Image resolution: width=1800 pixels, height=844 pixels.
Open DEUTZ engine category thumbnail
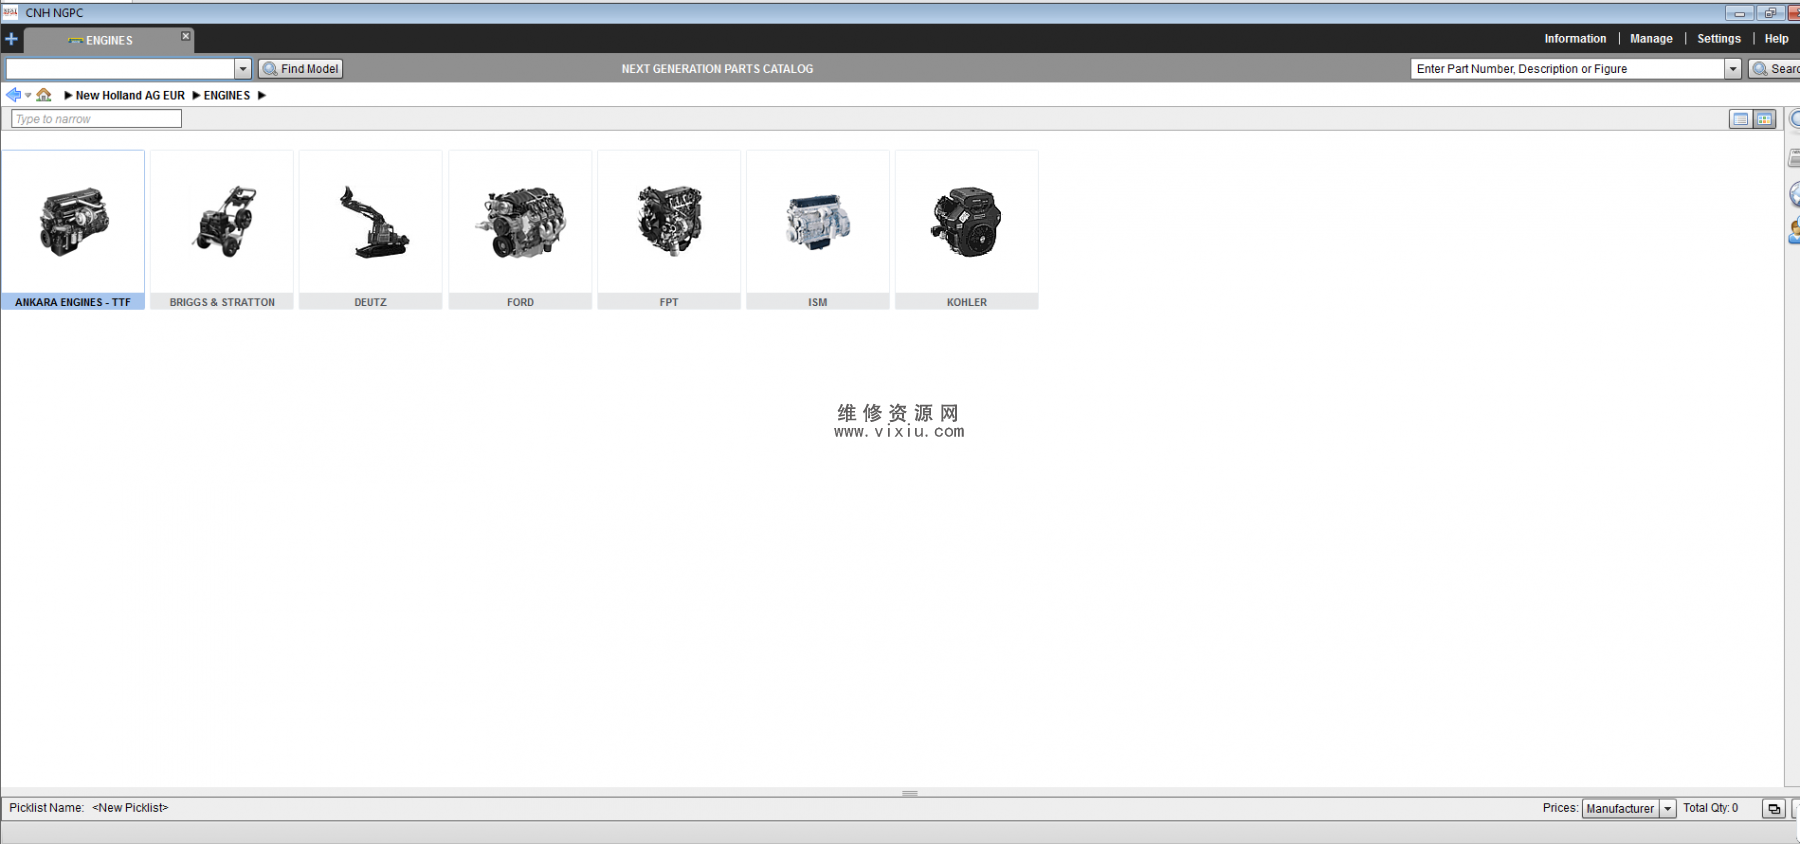370,222
